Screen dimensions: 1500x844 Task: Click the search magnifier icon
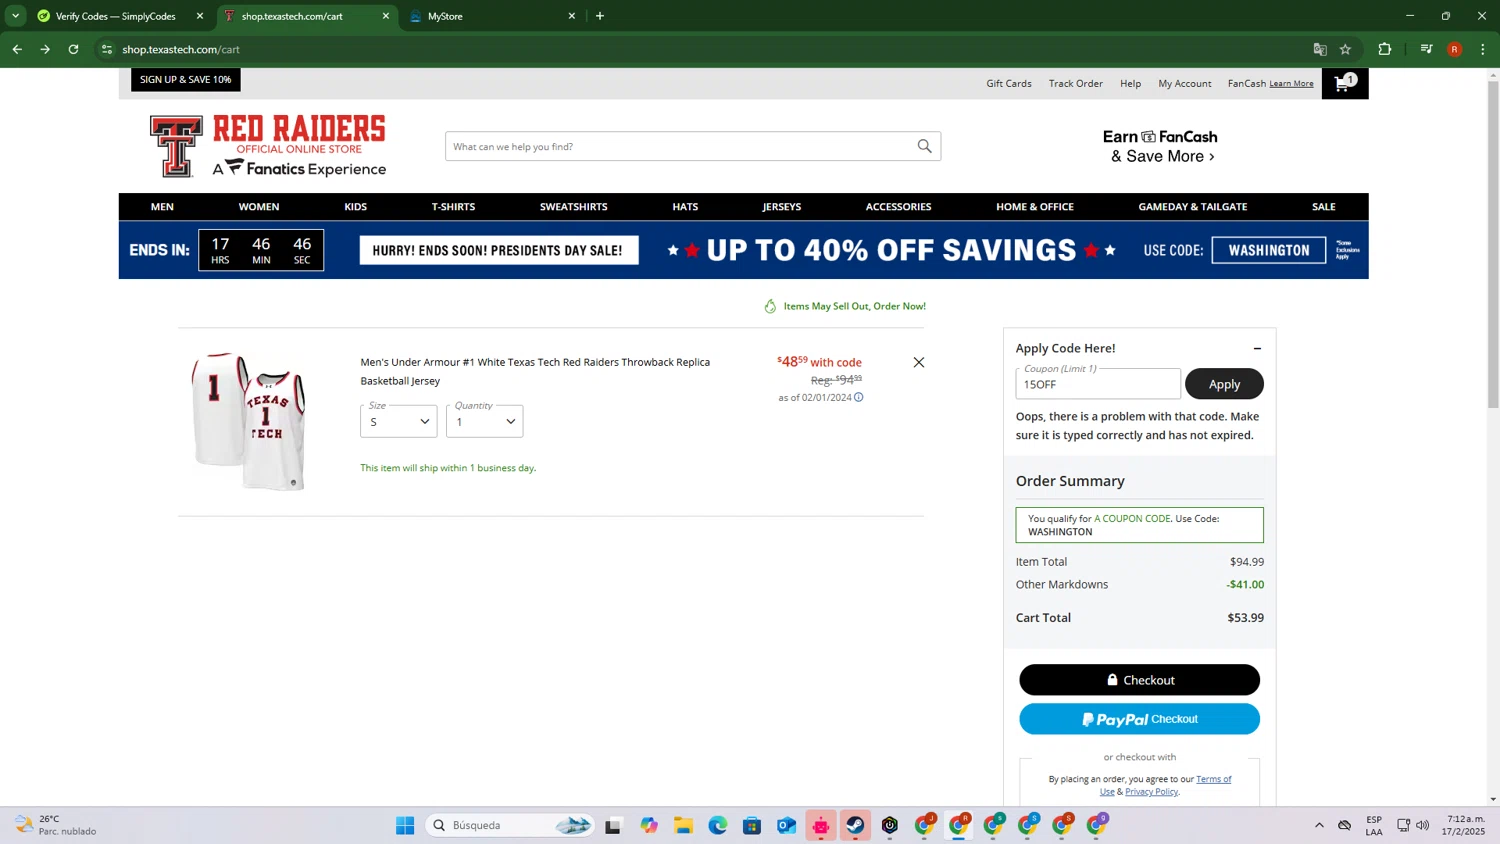pos(924,146)
